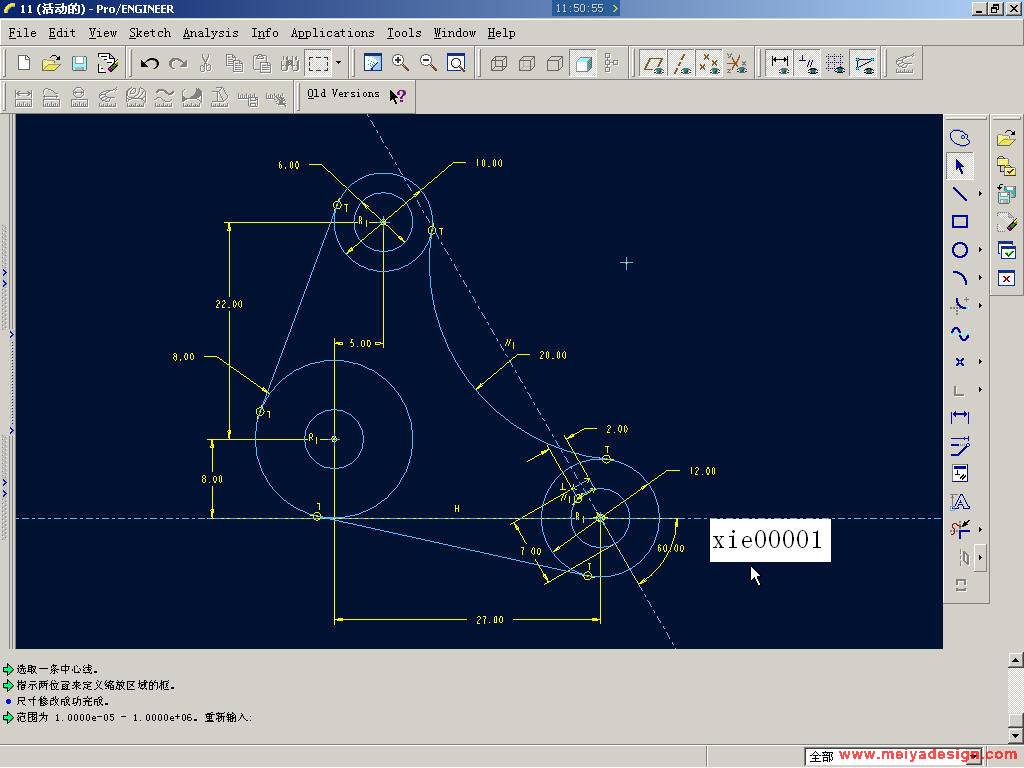Pick the Circle sketch tool

959,250
